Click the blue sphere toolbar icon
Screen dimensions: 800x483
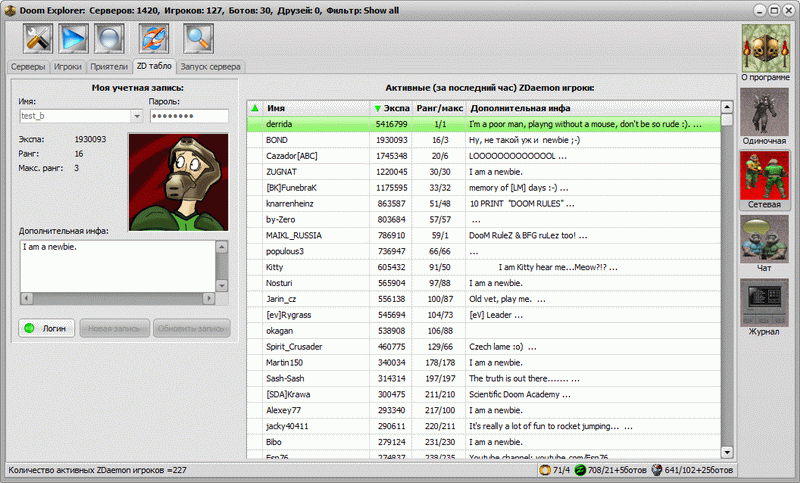109,39
